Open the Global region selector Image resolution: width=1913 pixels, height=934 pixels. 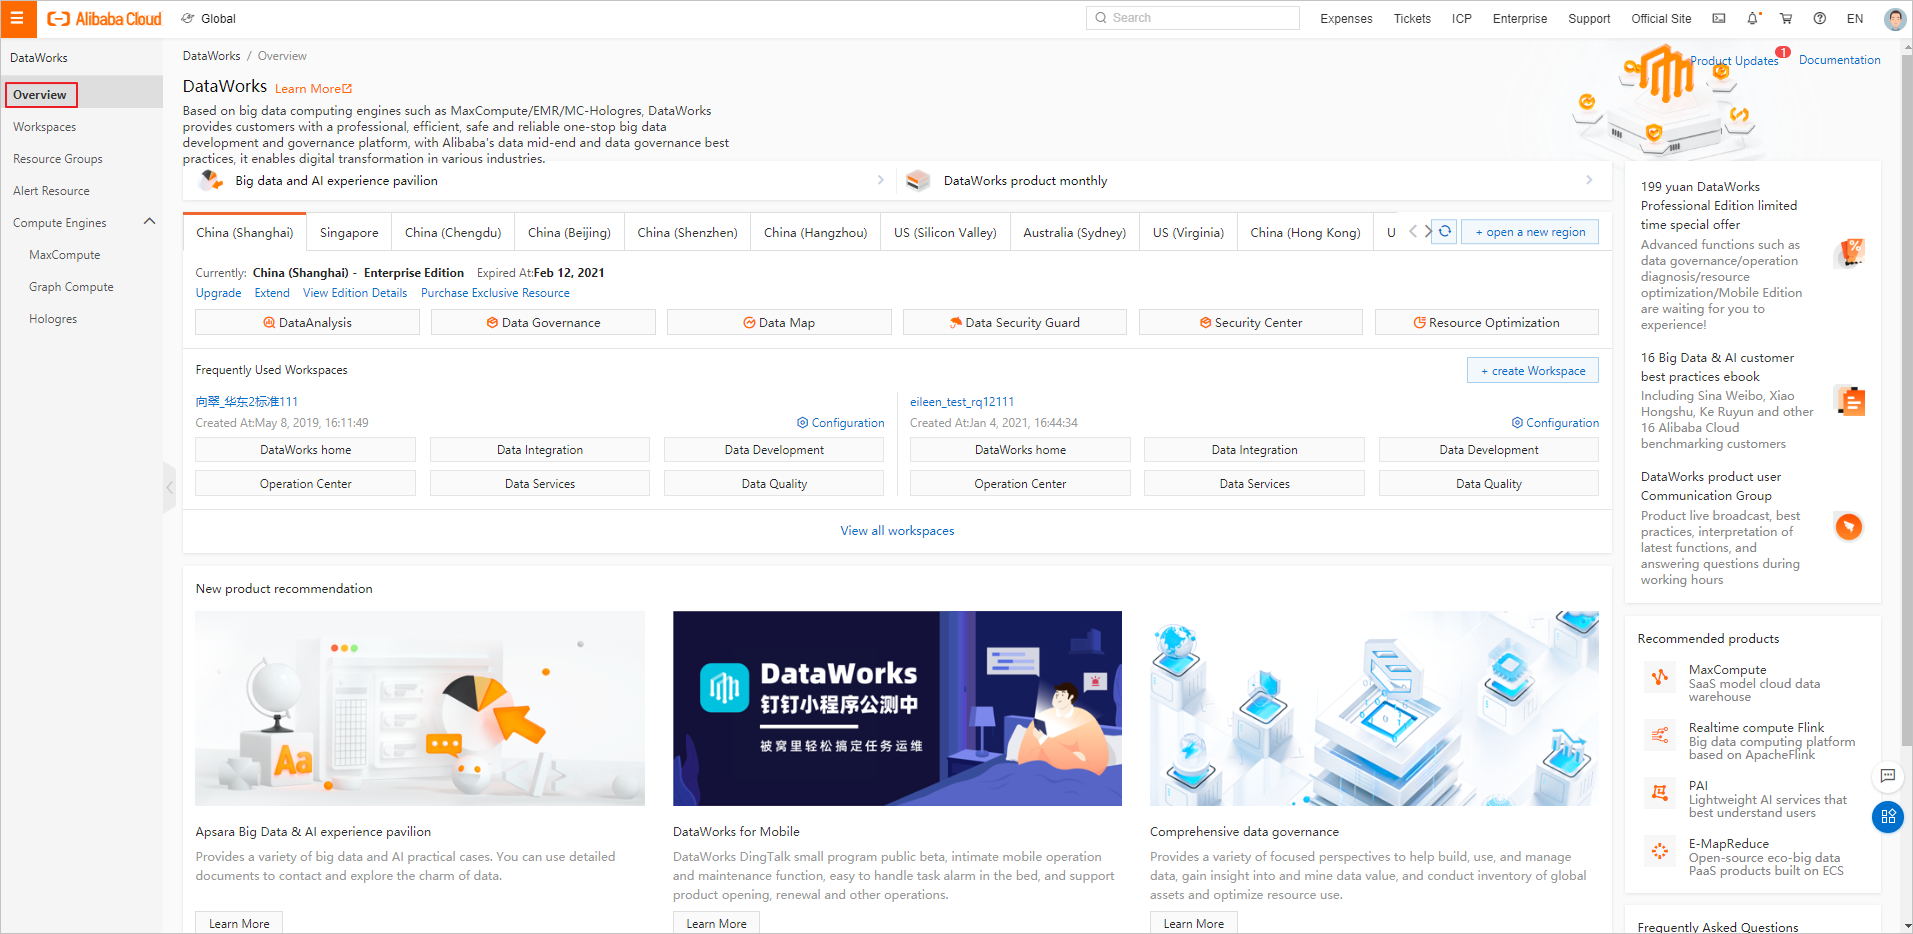pos(208,18)
